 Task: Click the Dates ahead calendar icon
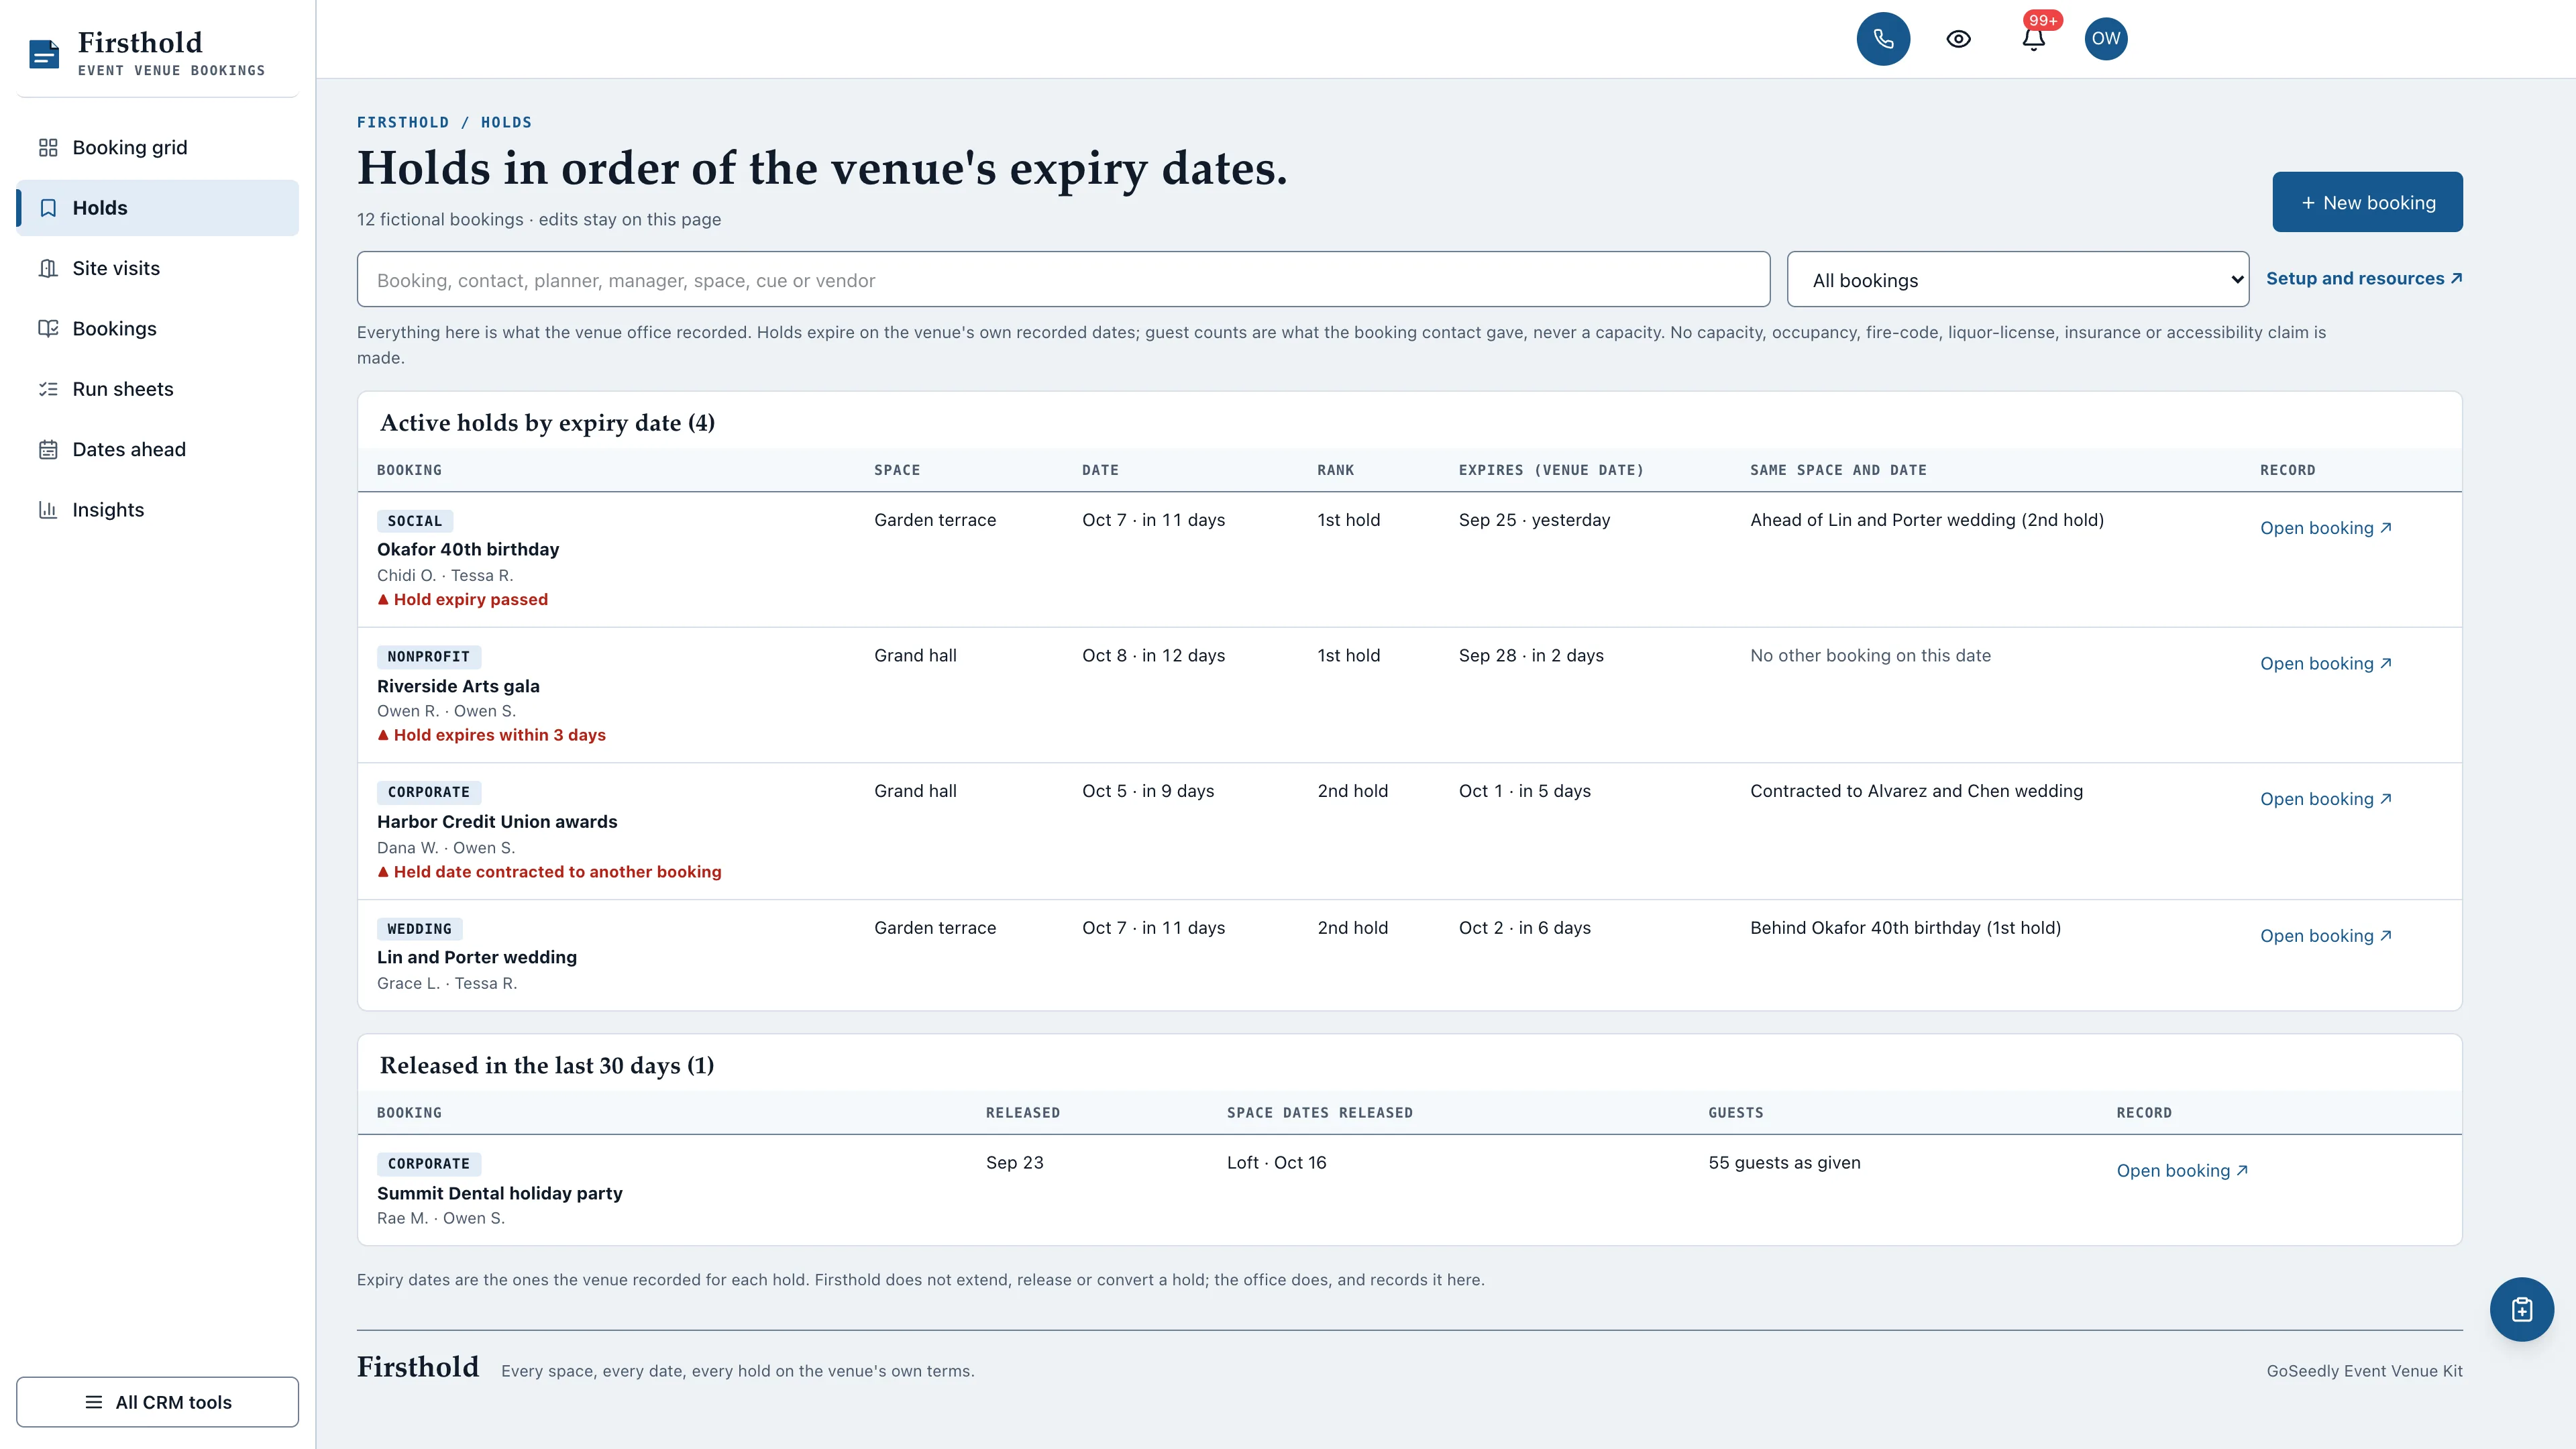[x=48, y=450]
